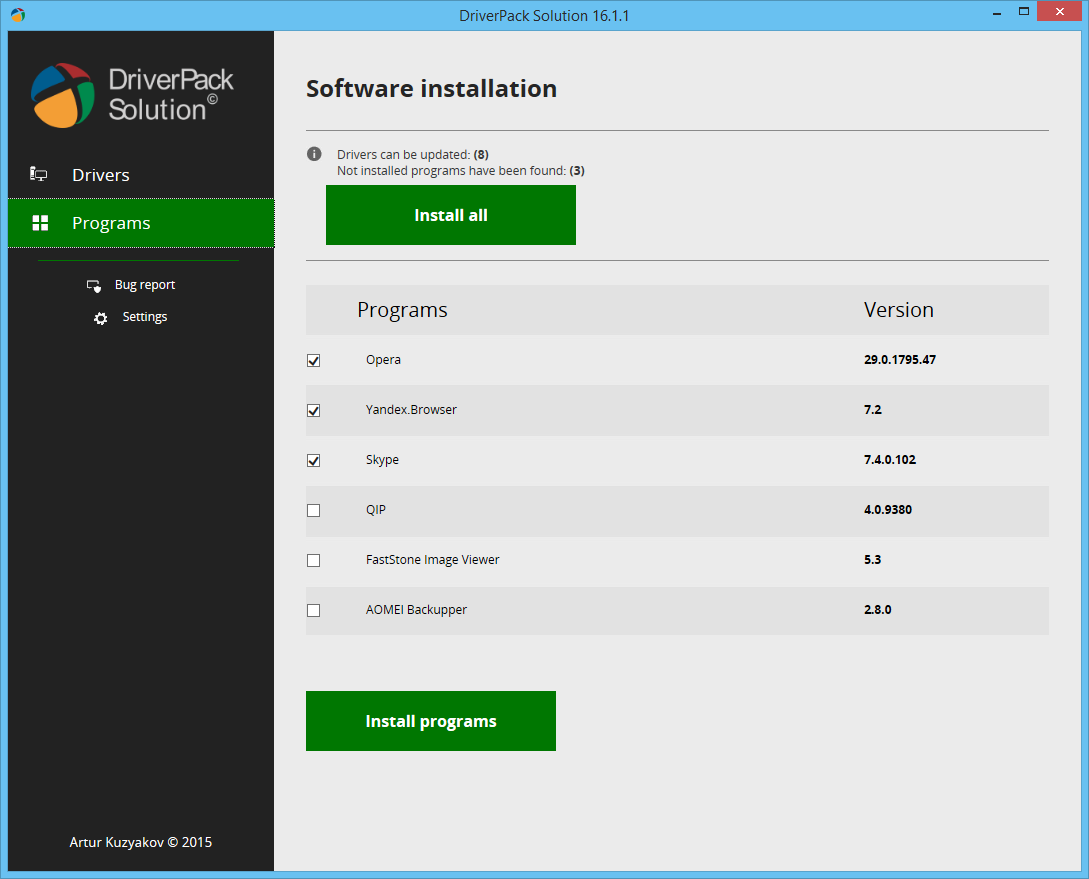Click the Settings gear icon
1089x879 pixels.
point(100,318)
